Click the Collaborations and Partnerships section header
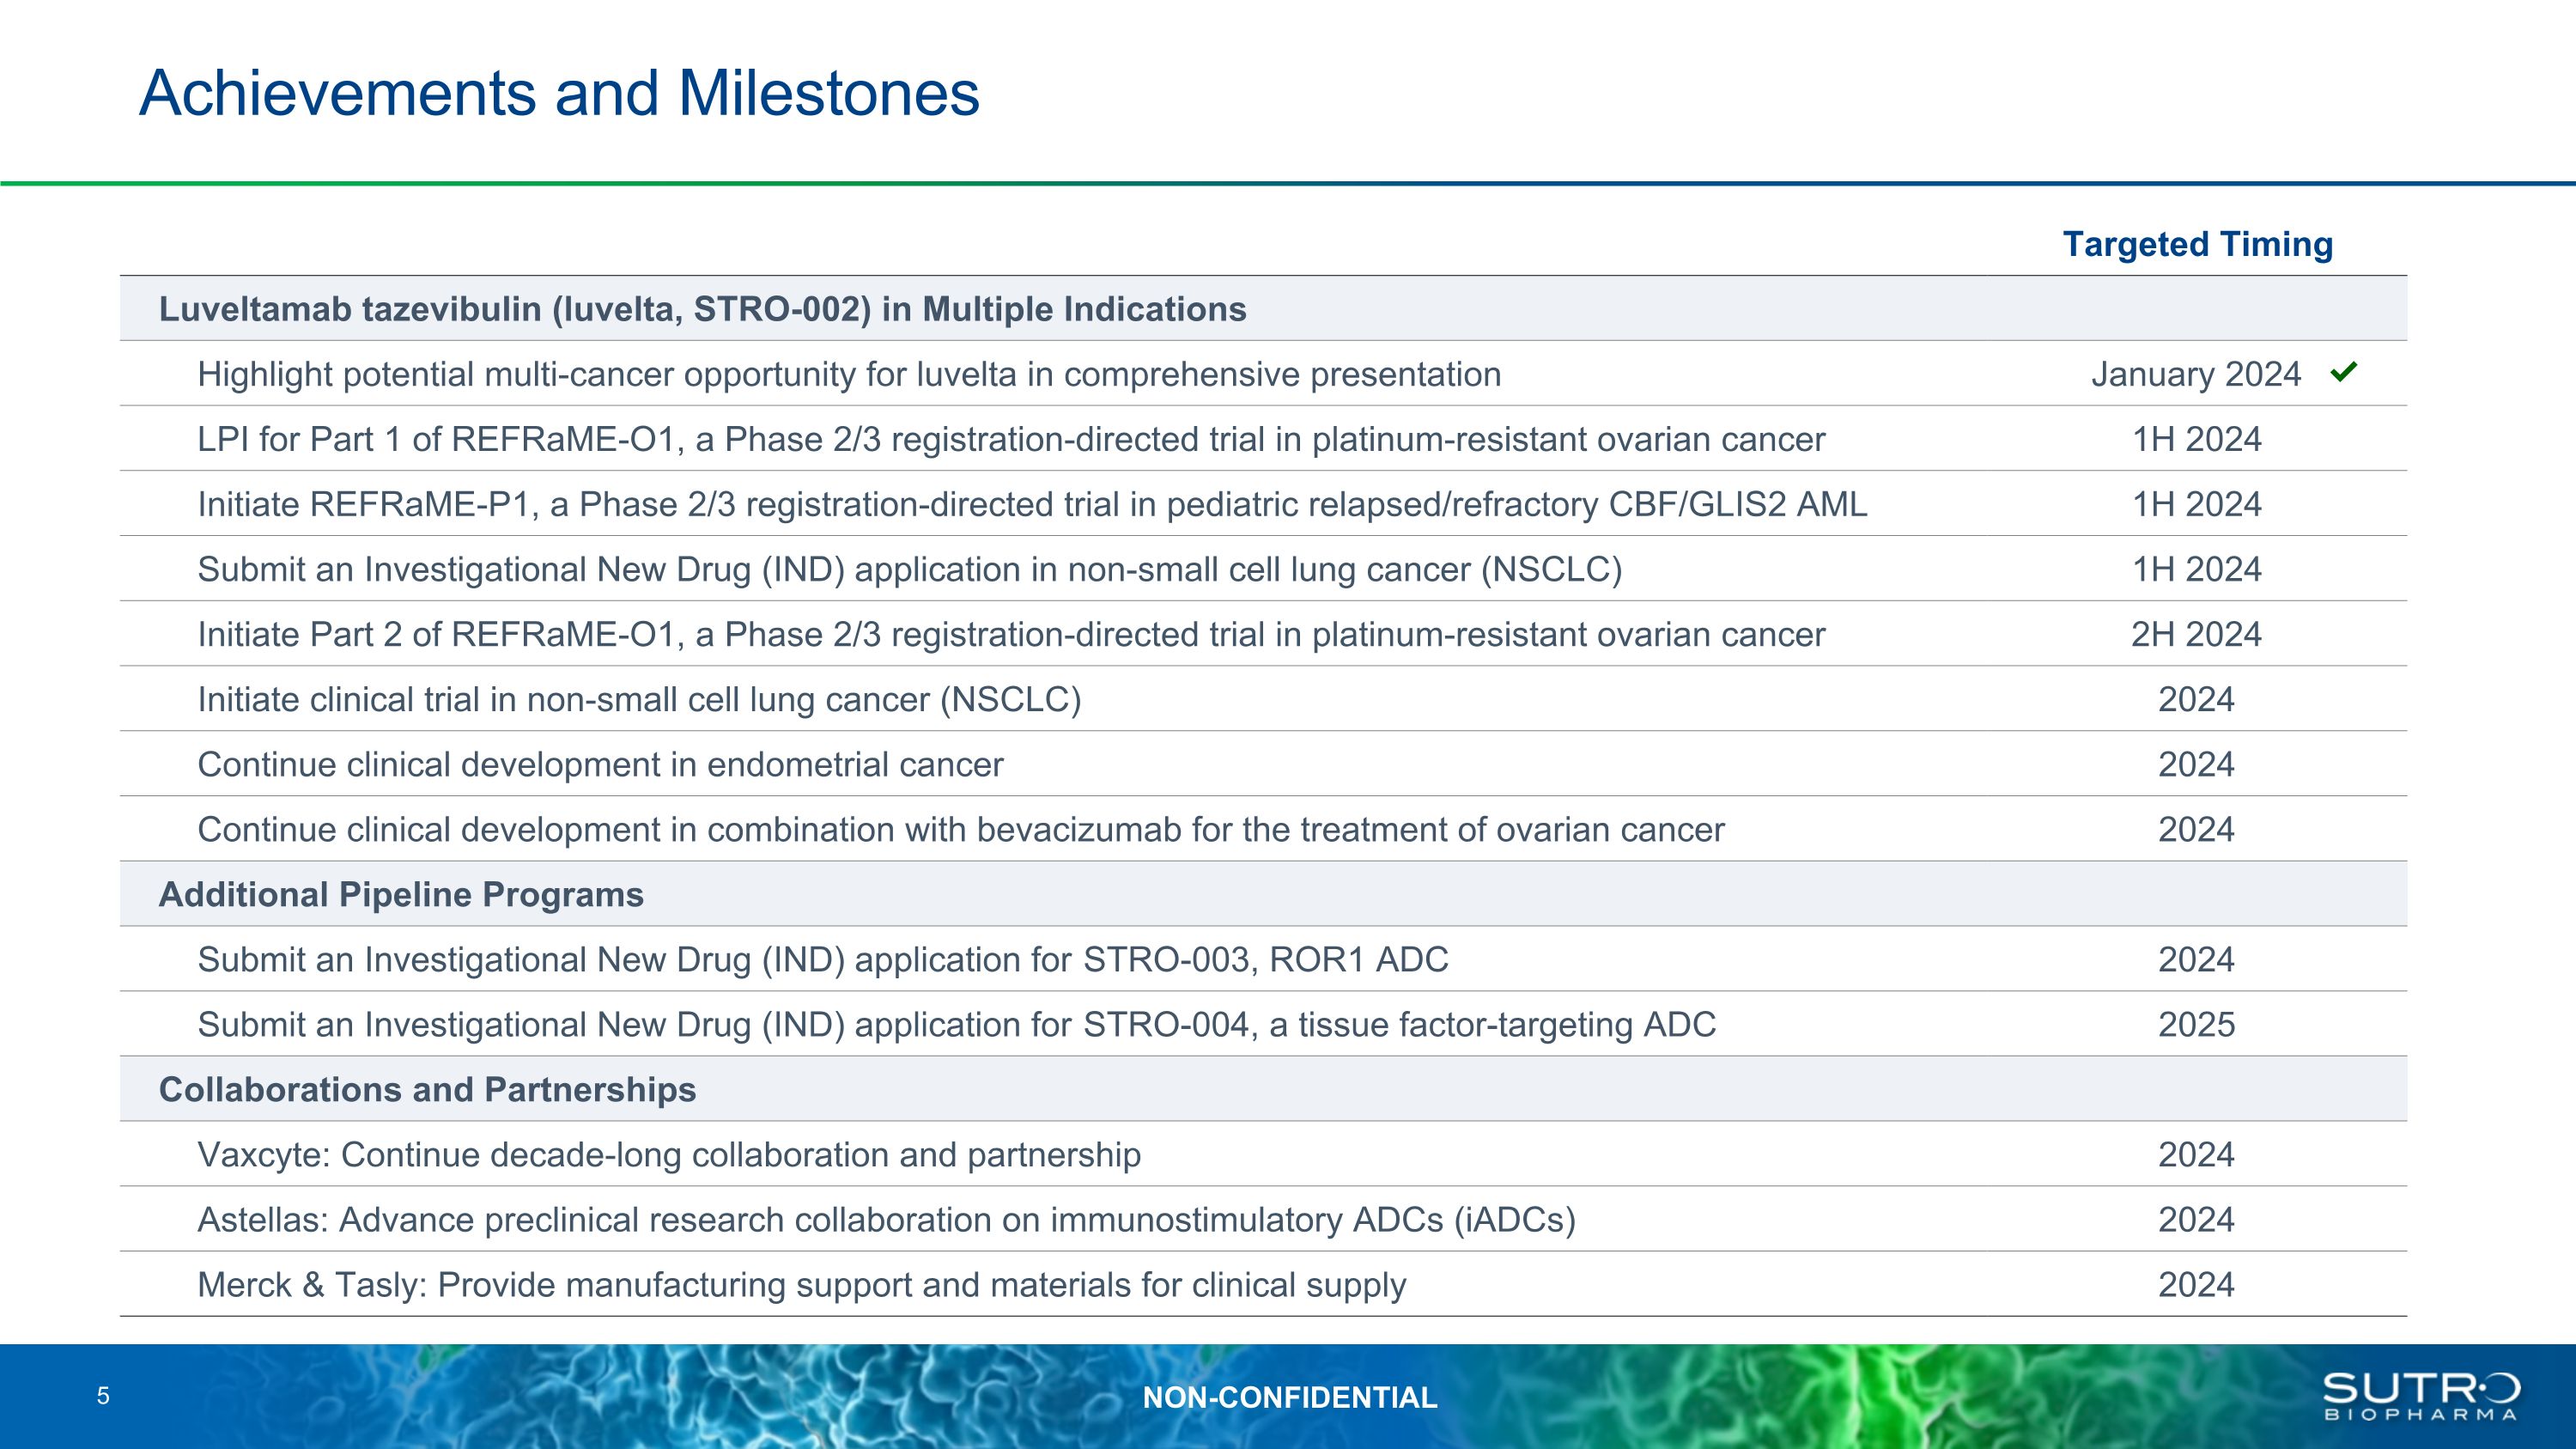Screen dimensions: 2576x1449 (x=427, y=1089)
